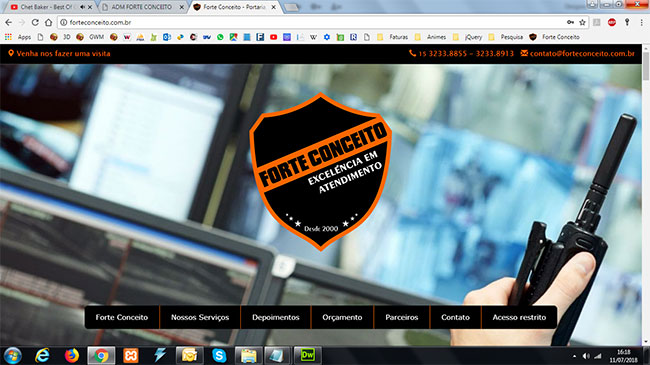Open the GWM bookmark
The height and width of the screenshot is (365, 650).
tap(91, 37)
